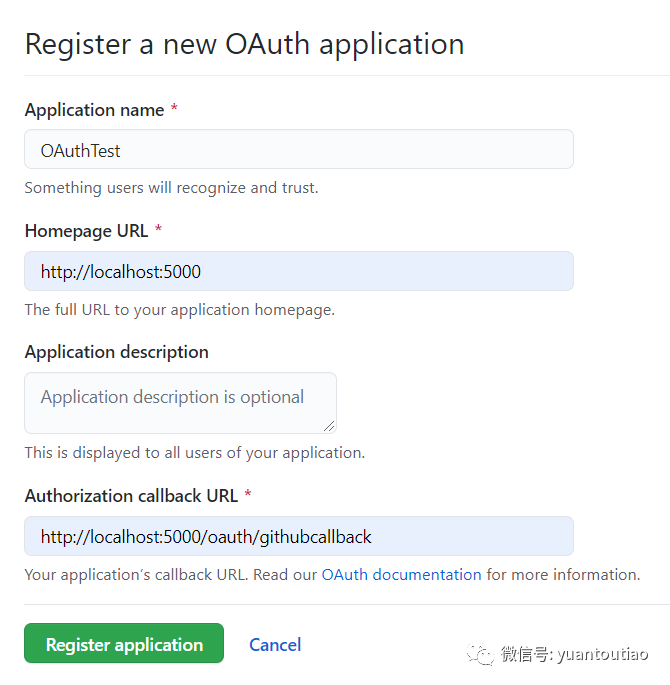Click the WeChat logo in the watermark
The height and width of the screenshot is (685, 670).
click(480, 654)
